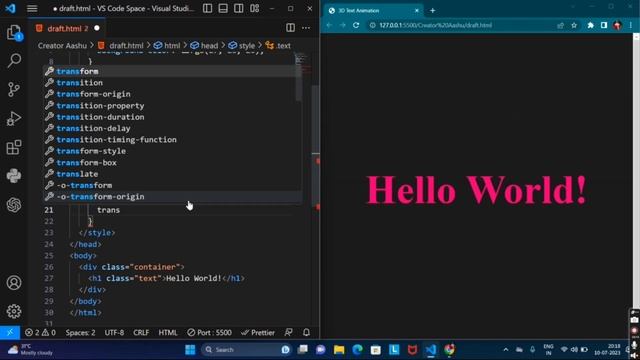Click the Prettier status bar item

(258, 333)
